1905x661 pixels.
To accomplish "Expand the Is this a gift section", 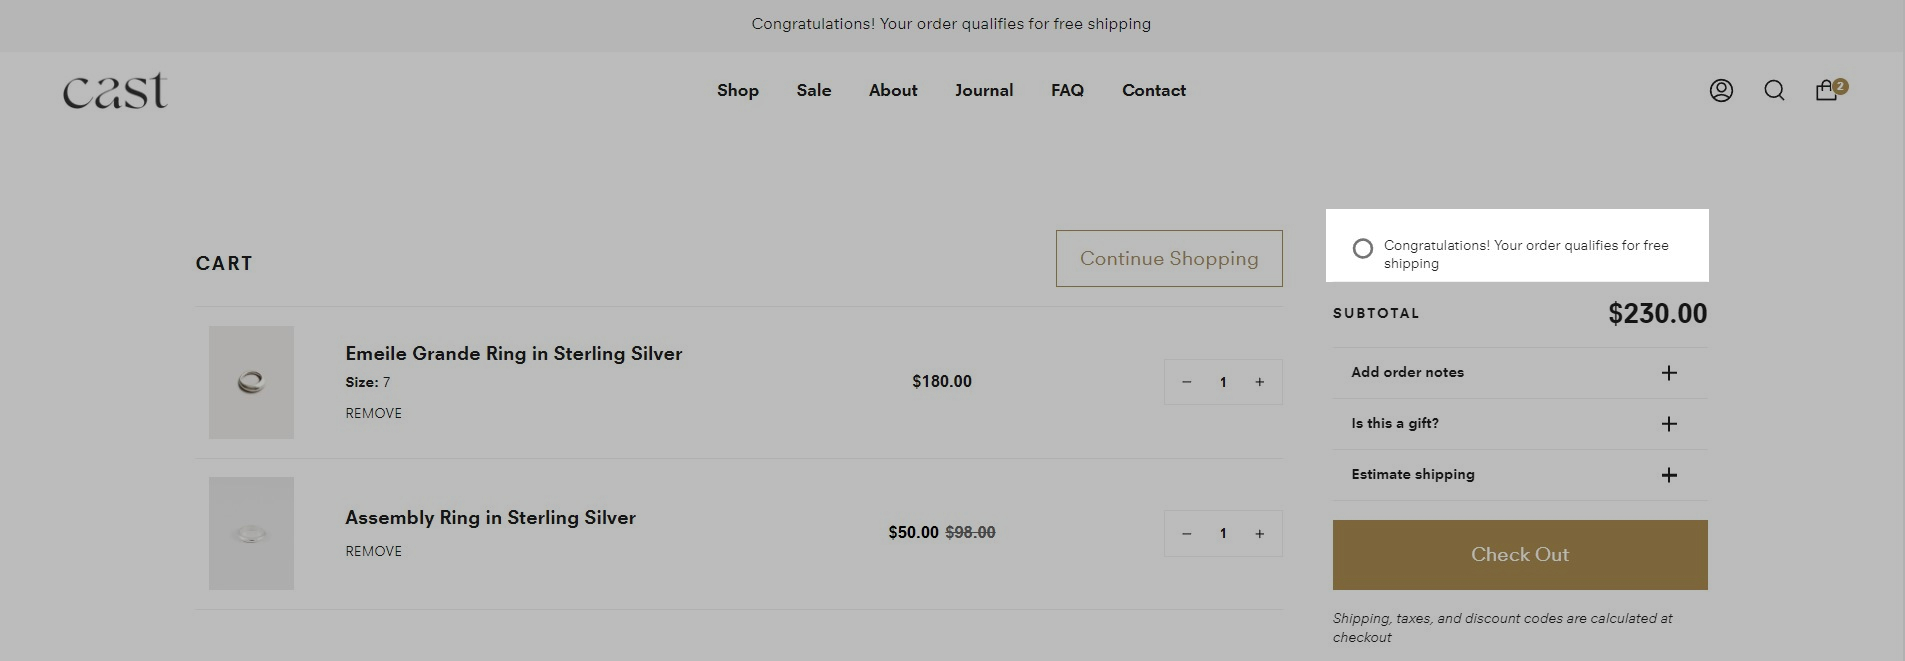I will (1668, 424).
